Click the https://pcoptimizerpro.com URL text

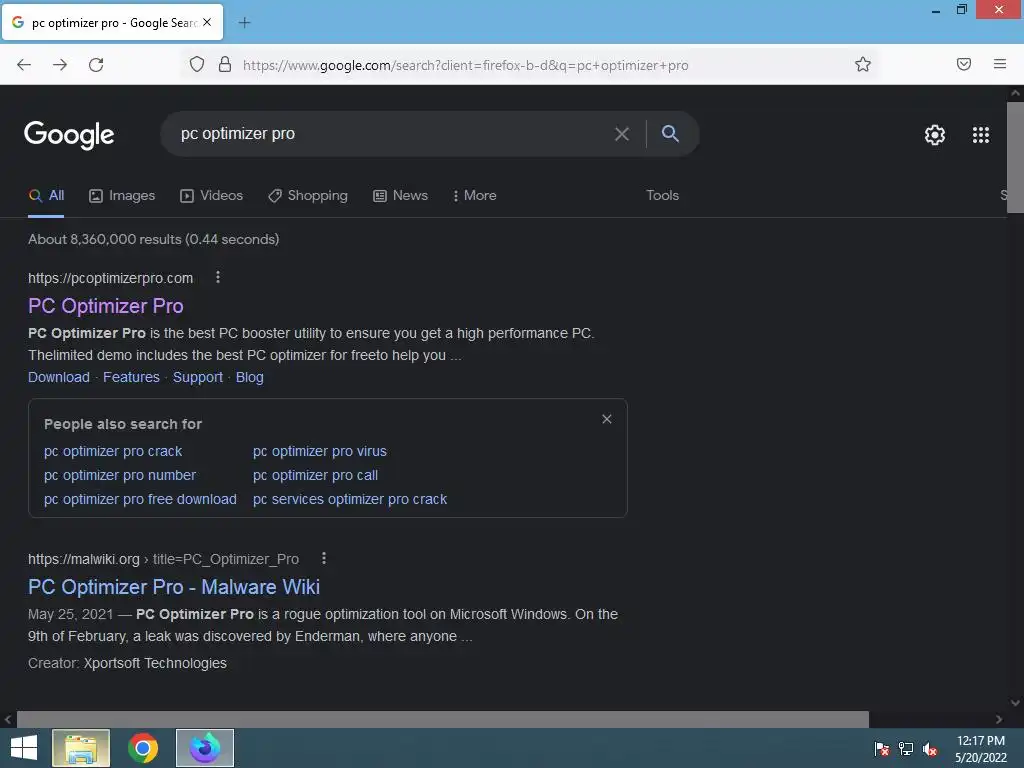pyautogui.click(x=110, y=278)
